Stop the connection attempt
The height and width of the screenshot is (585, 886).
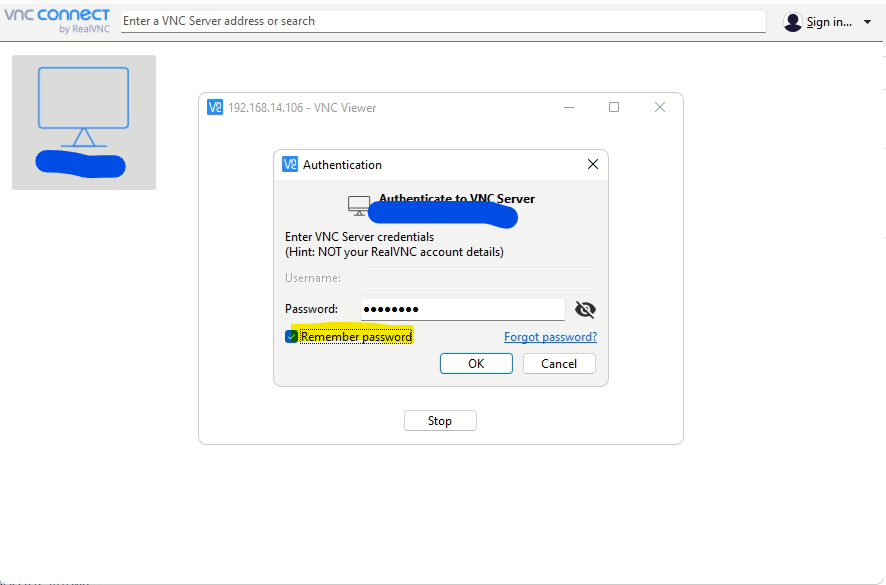(x=440, y=421)
